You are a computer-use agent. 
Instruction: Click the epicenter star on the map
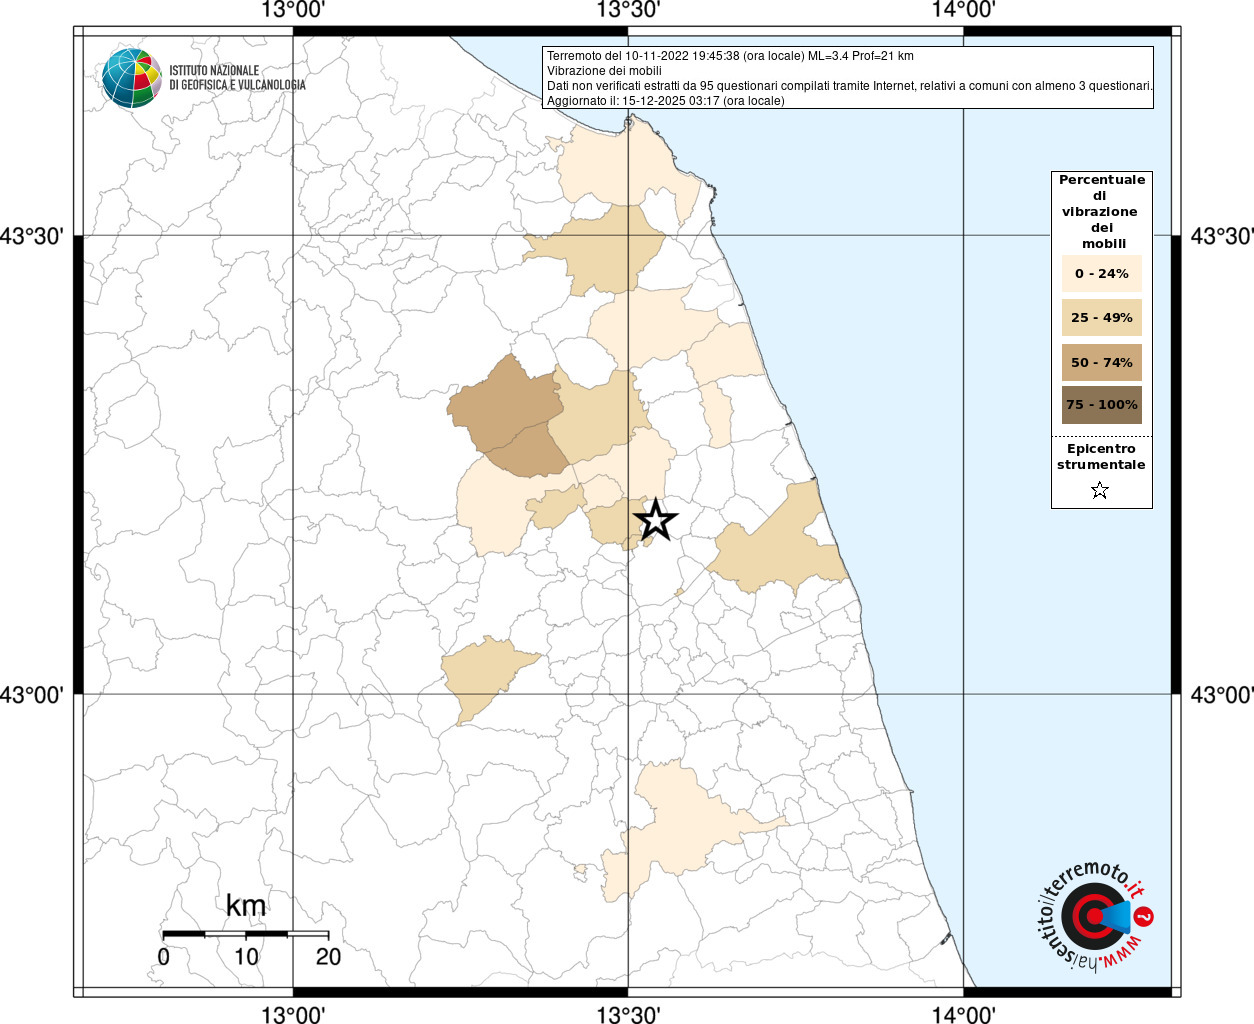click(656, 520)
